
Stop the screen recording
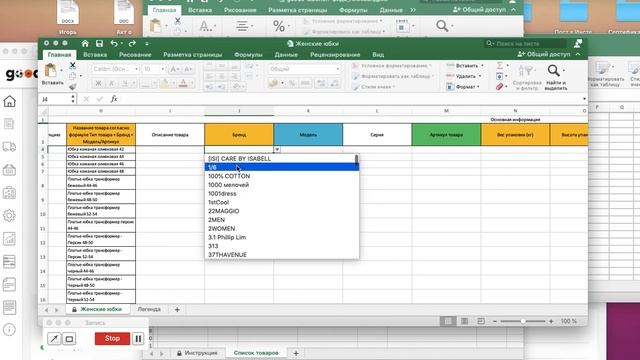[112, 338]
